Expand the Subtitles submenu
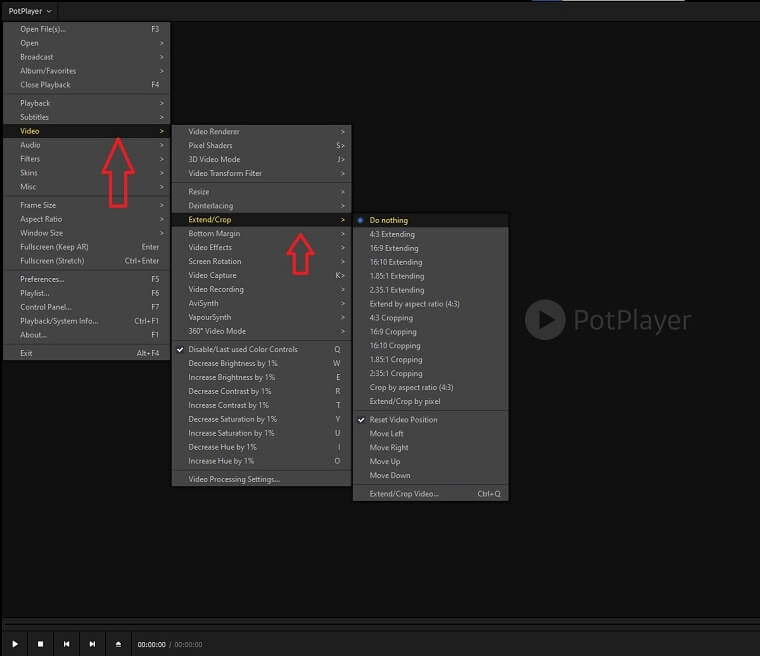Viewport: 760px width, 656px height. point(87,117)
